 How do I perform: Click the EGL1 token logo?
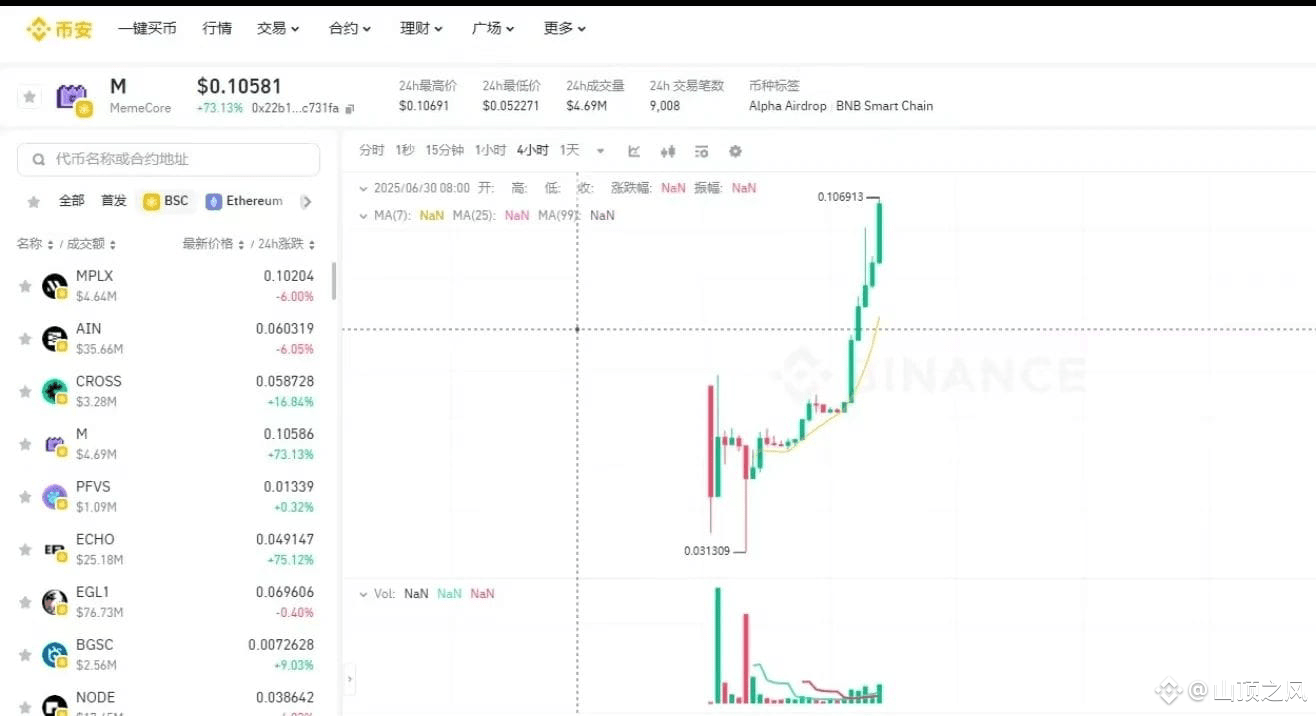point(55,603)
